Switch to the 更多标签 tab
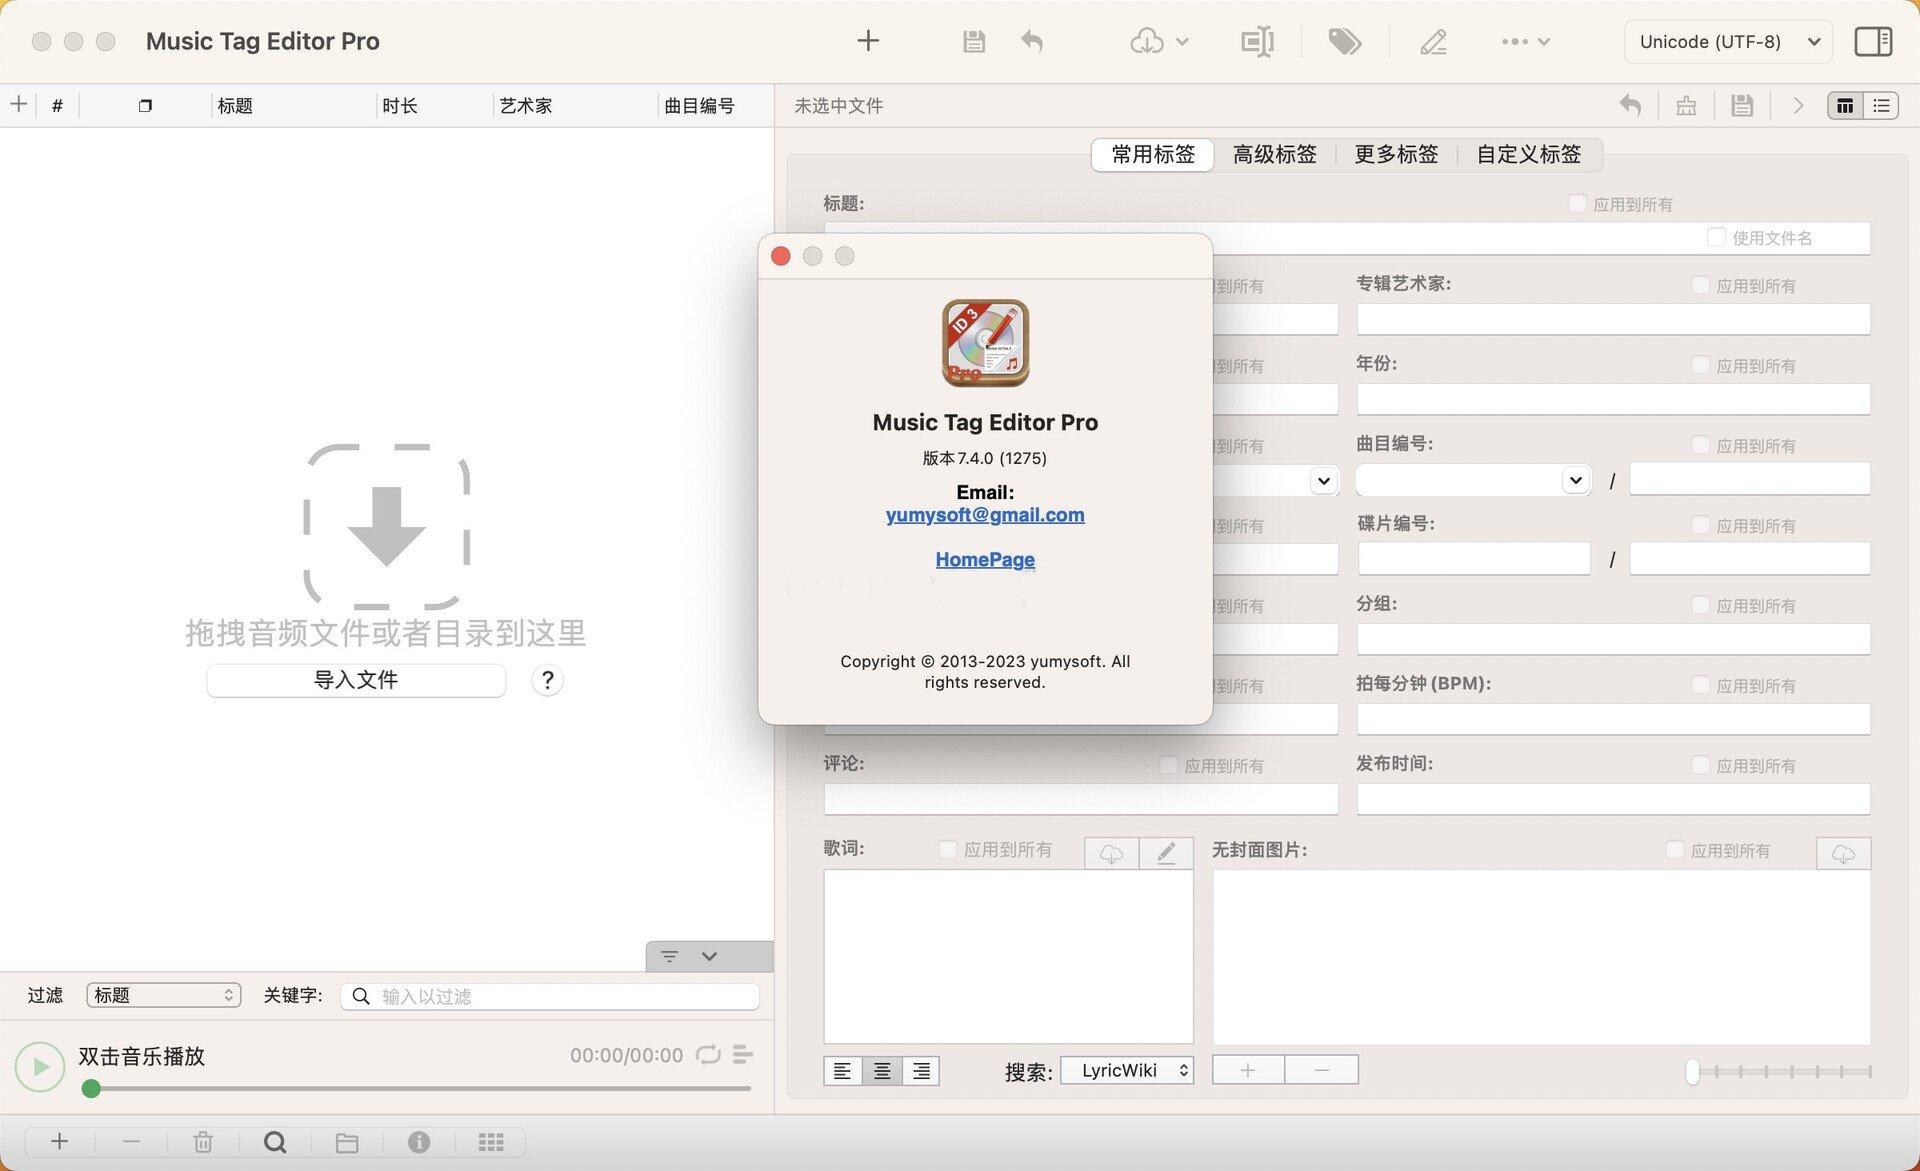1920x1171 pixels. point(1396,155)
